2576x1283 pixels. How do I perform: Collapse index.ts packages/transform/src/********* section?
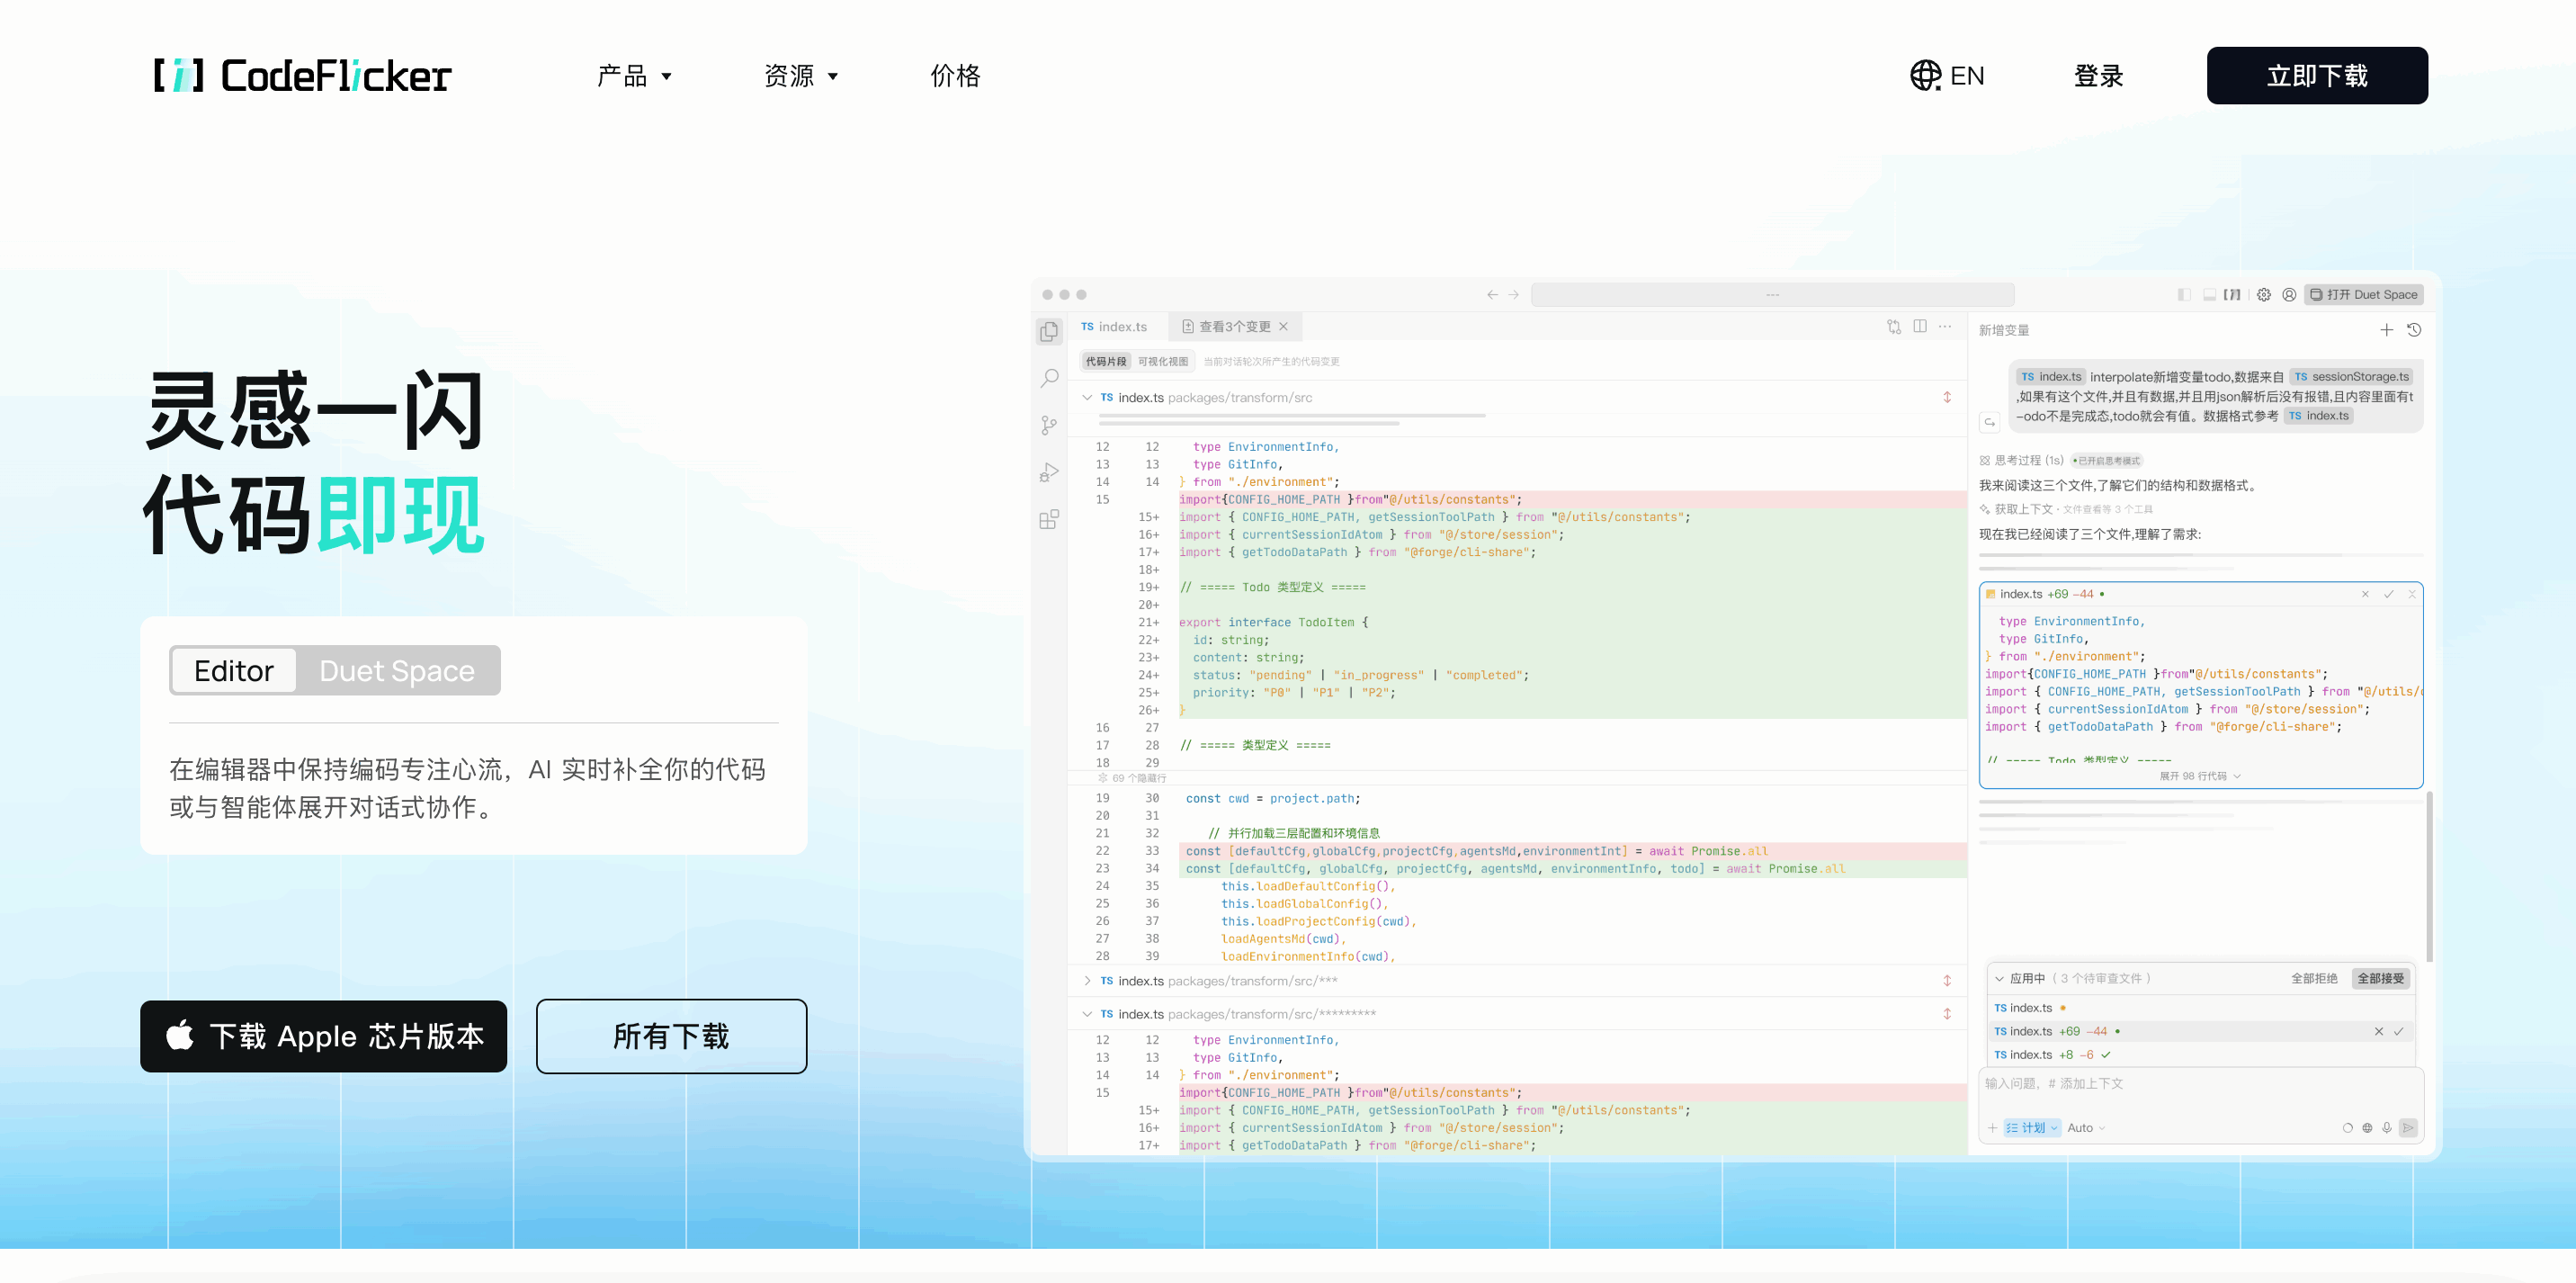coord(1087,1014)
